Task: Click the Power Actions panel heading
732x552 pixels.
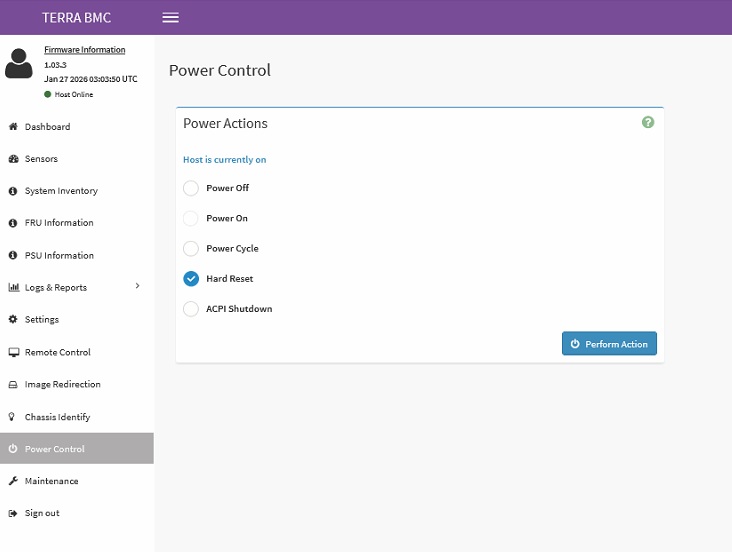Action: tap(225, 123)
